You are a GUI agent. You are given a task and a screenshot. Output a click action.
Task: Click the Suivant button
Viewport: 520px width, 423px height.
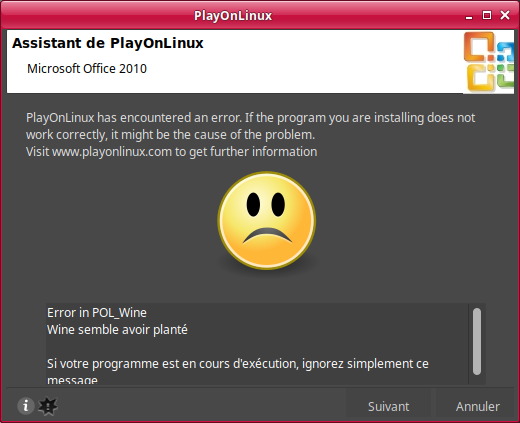click(x=388, y=406)
